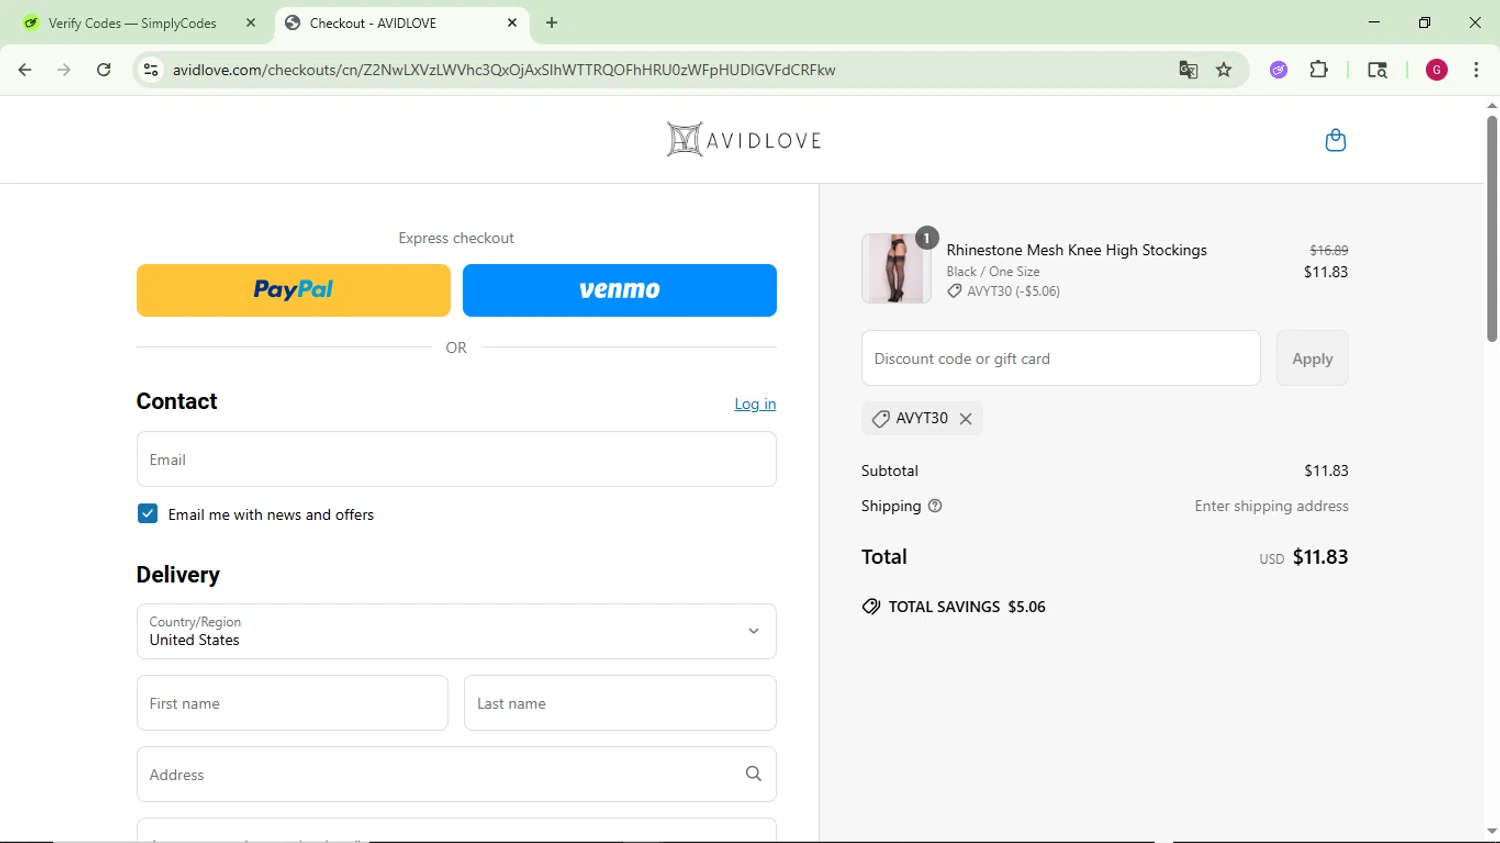Select the Checkout - AVIDLOVE tab
1500x843 pixels.
(x=400, y=23)
